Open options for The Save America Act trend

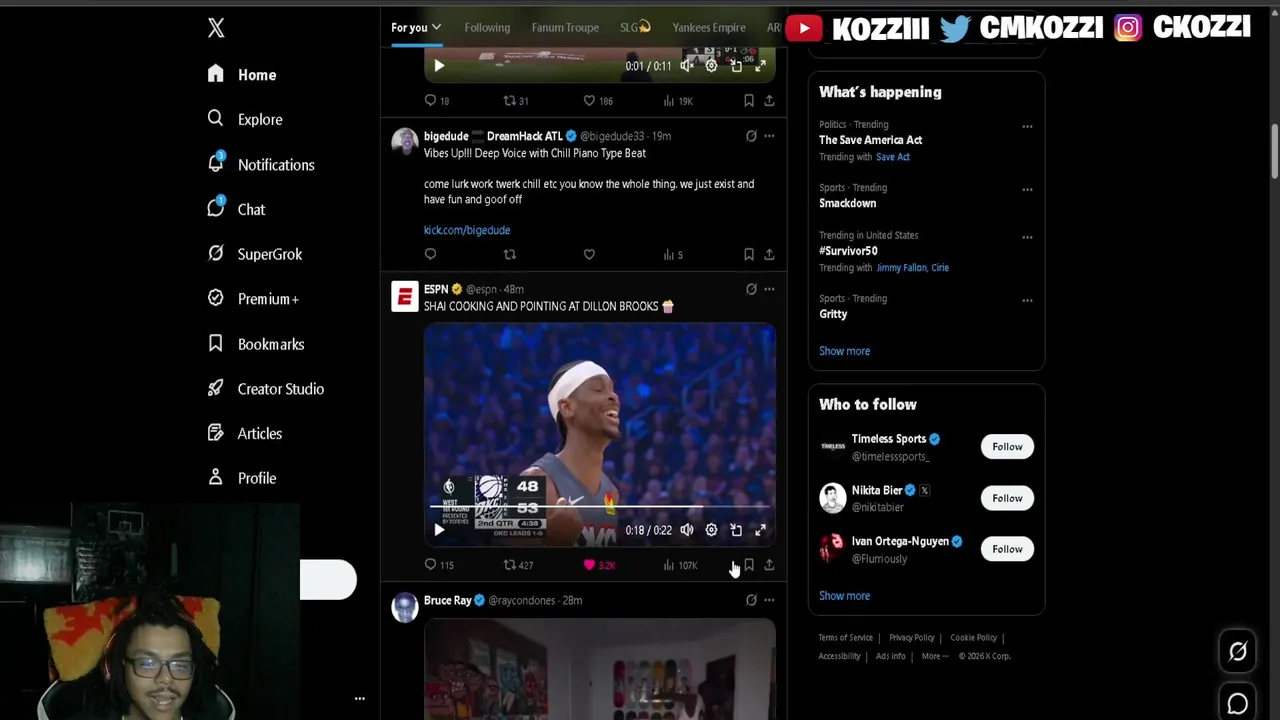tap(1027, 127)
